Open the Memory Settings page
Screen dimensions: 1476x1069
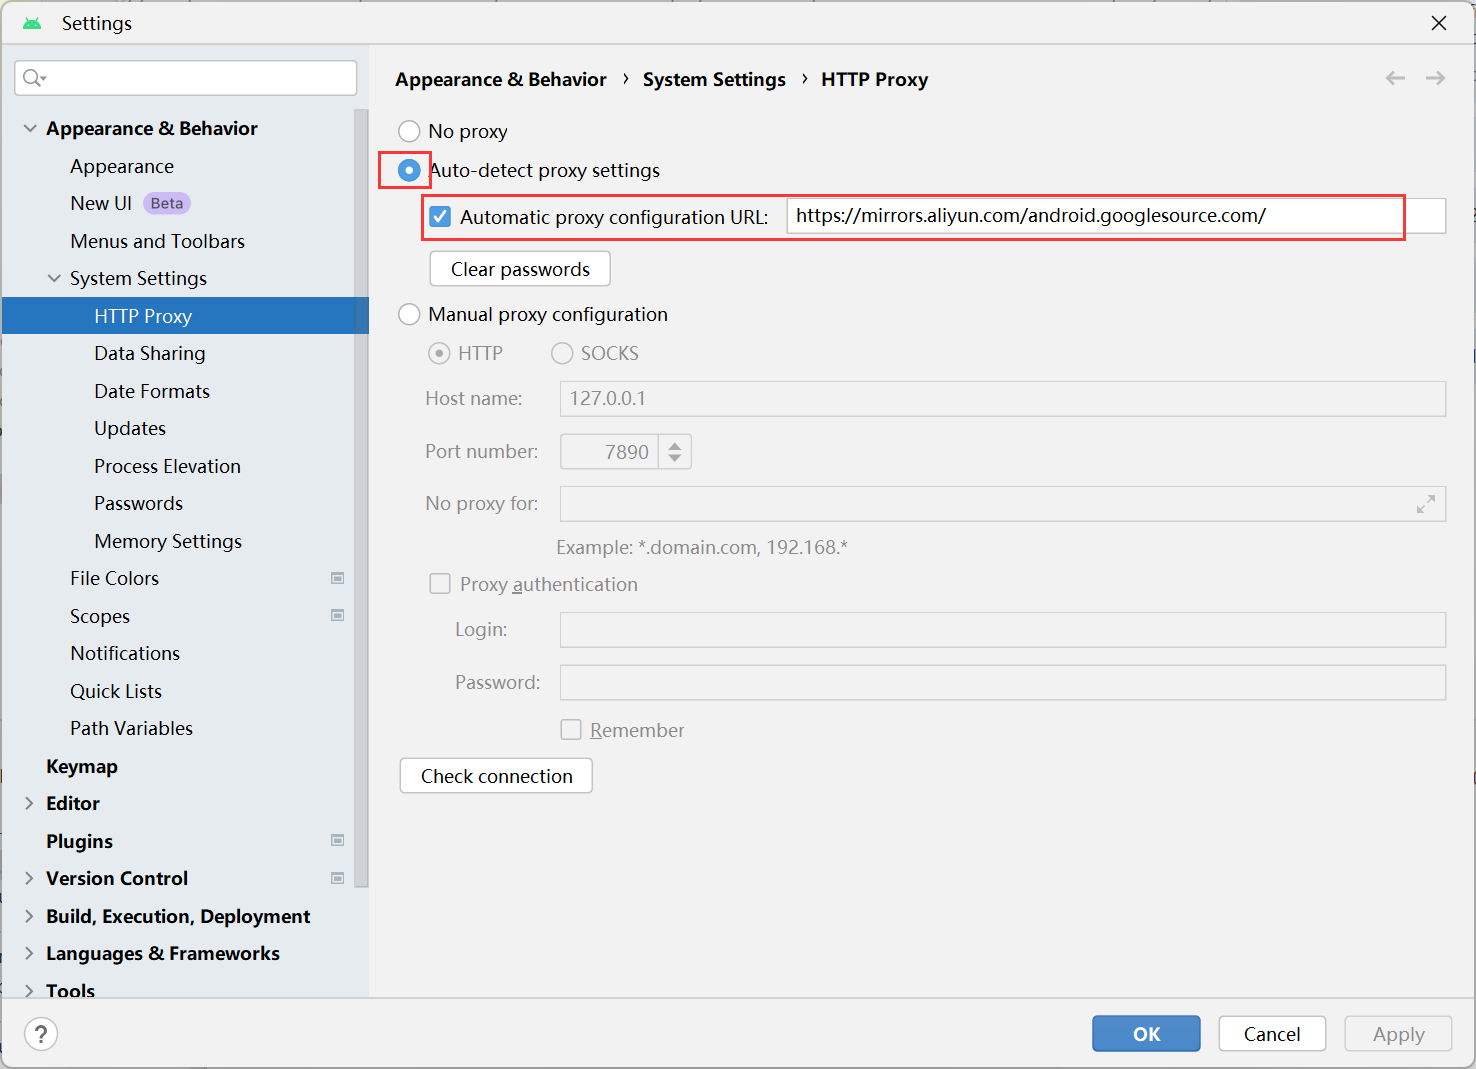click(x=168, y=541)
